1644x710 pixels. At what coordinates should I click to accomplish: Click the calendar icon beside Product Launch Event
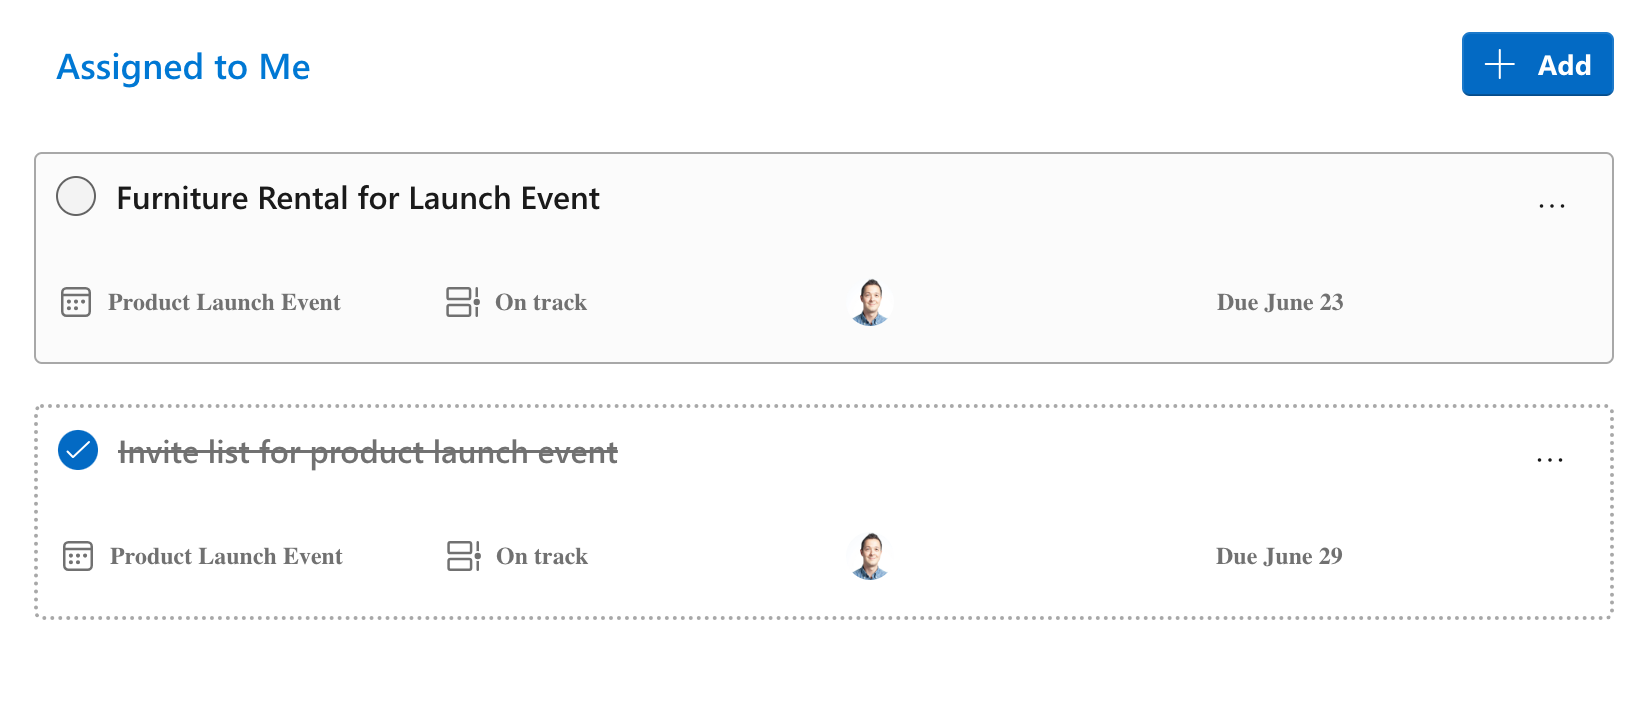[x=75, y=302]
